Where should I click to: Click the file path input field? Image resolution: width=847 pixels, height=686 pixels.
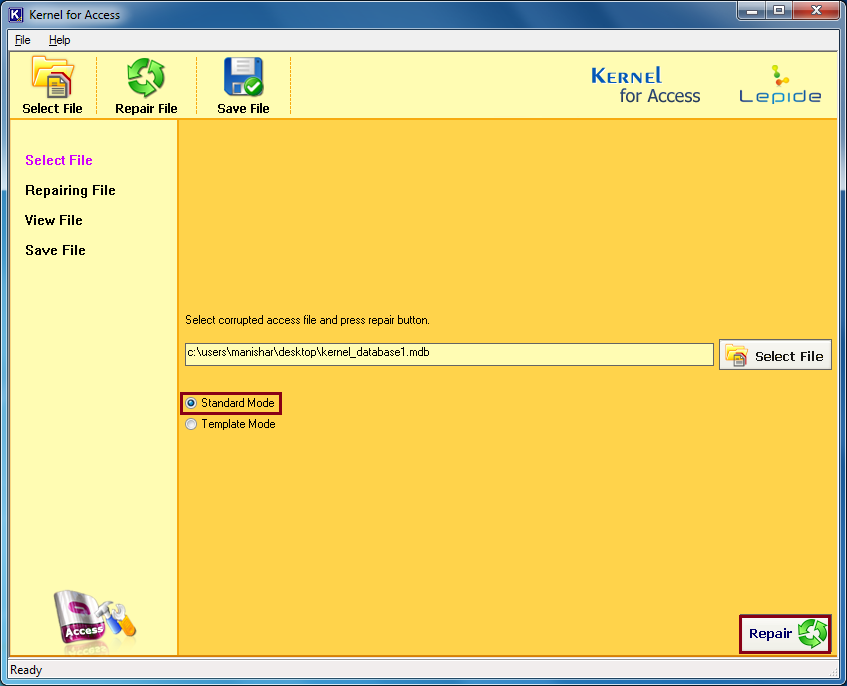click(449, 354)
